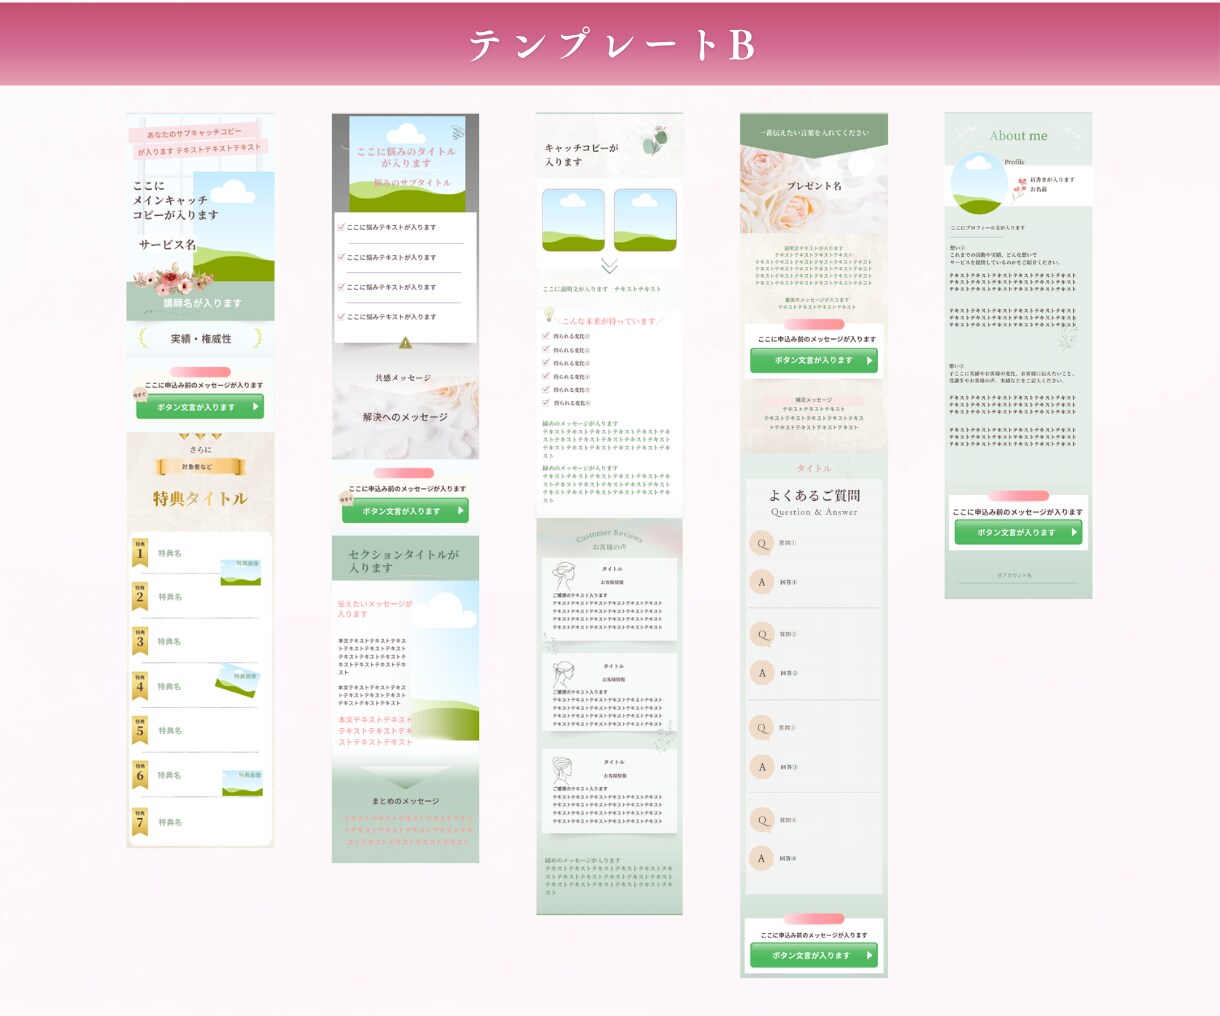Toggle the checkbox for 得られる変化③
Viewport: 1220px width, 1016px height.
(x=546, y=363)
